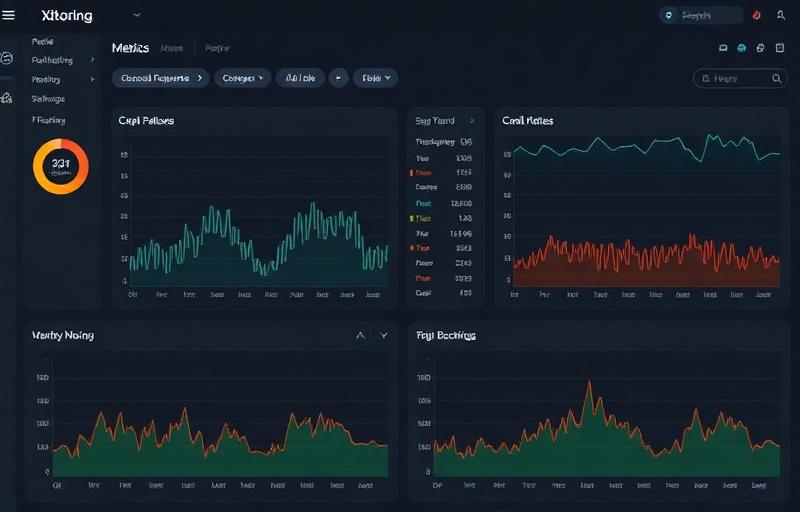Click the magnifier icon in filter field
The height and width of the screenshot is (512, 800).
point(778,78)
